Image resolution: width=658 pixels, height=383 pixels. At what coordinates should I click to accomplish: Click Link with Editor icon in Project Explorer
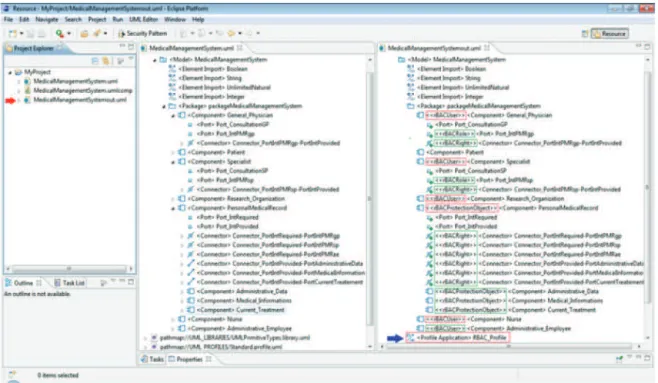coord(106,61)
